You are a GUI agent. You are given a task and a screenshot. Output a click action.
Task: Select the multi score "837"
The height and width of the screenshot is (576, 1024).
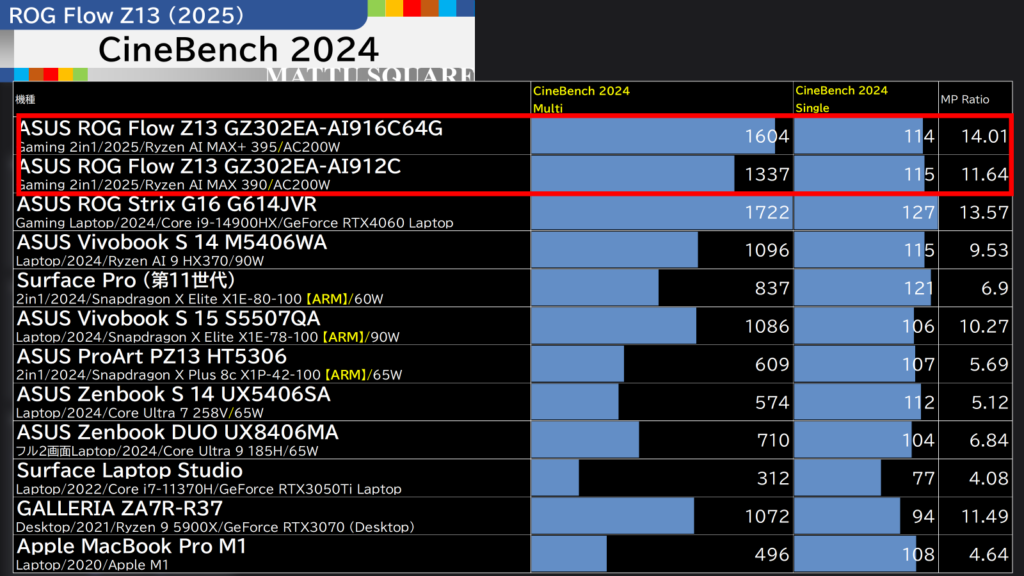772,288
